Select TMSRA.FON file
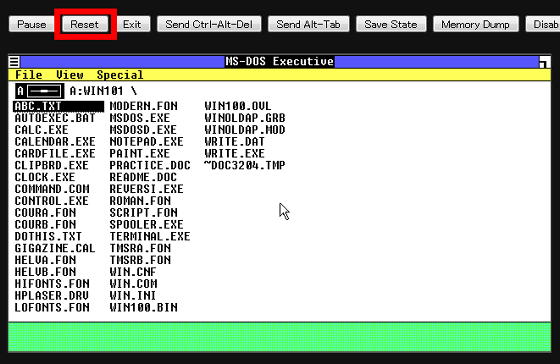 (x=140, y=248)
